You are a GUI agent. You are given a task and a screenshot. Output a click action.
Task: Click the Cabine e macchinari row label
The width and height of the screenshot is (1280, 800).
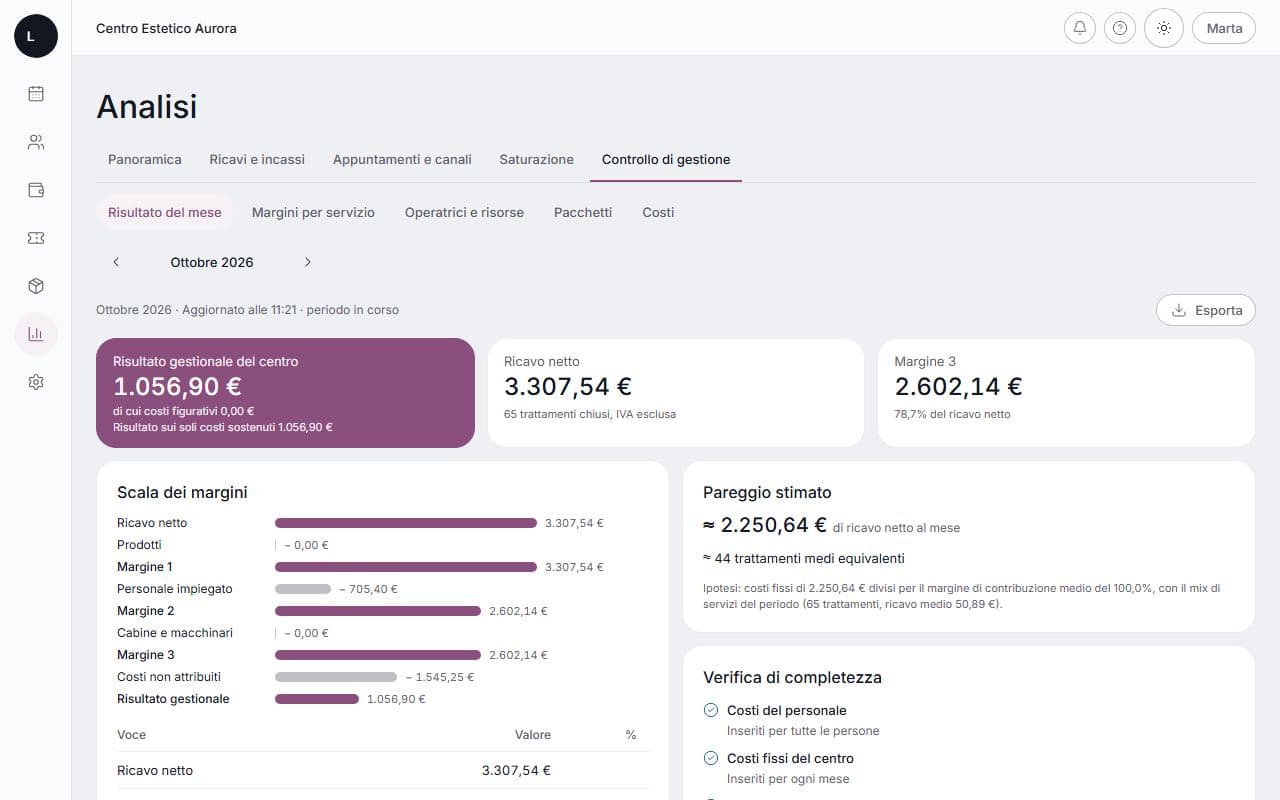click(175, 633)
